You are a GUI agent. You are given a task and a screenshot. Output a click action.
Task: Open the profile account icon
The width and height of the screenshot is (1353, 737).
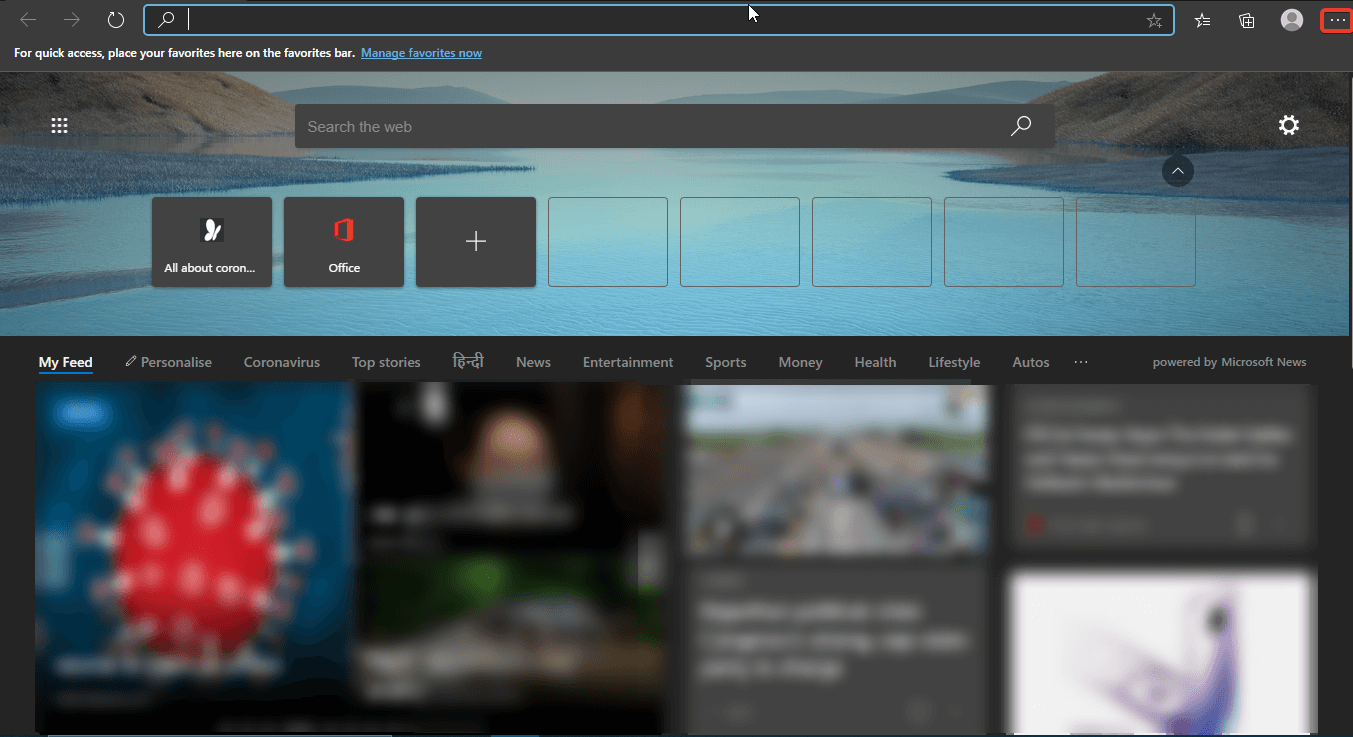point(1291,20)
